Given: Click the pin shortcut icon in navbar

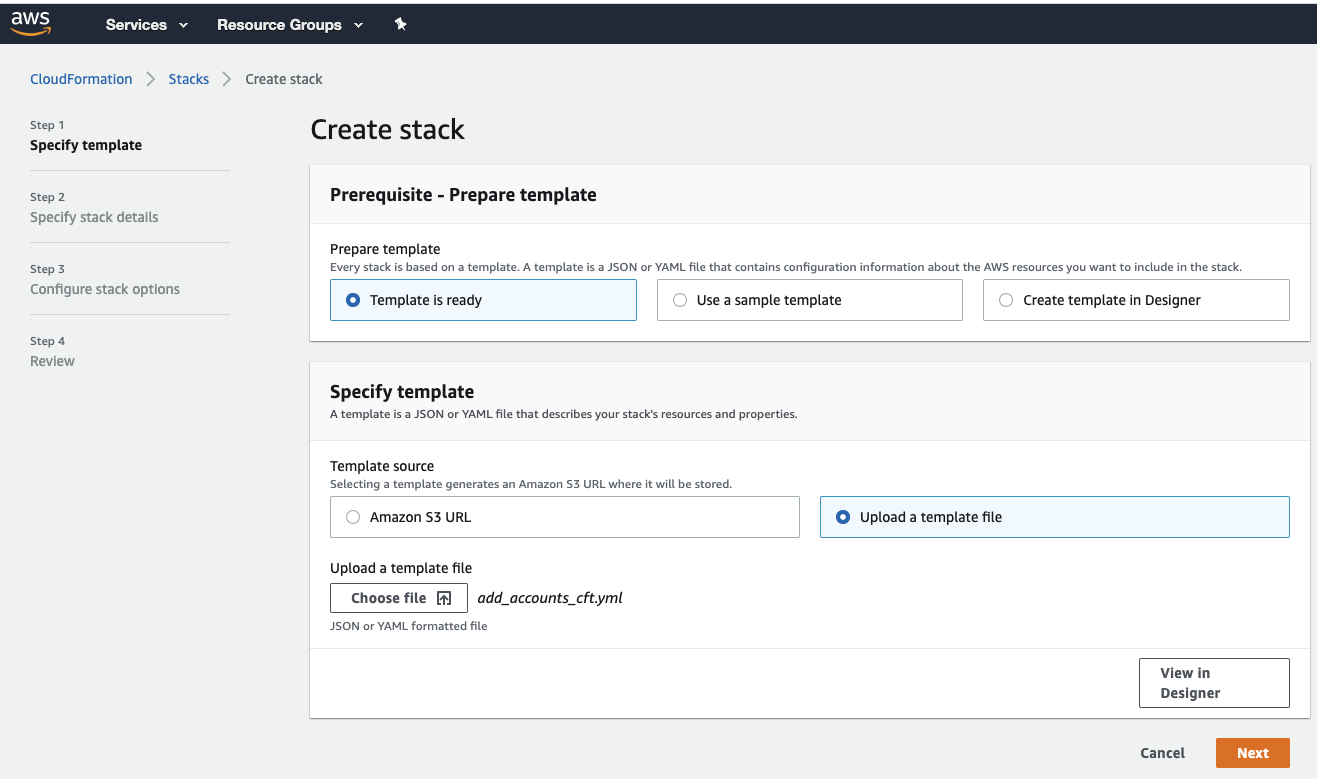Looking at the screenshot, I should coord(401,24).
